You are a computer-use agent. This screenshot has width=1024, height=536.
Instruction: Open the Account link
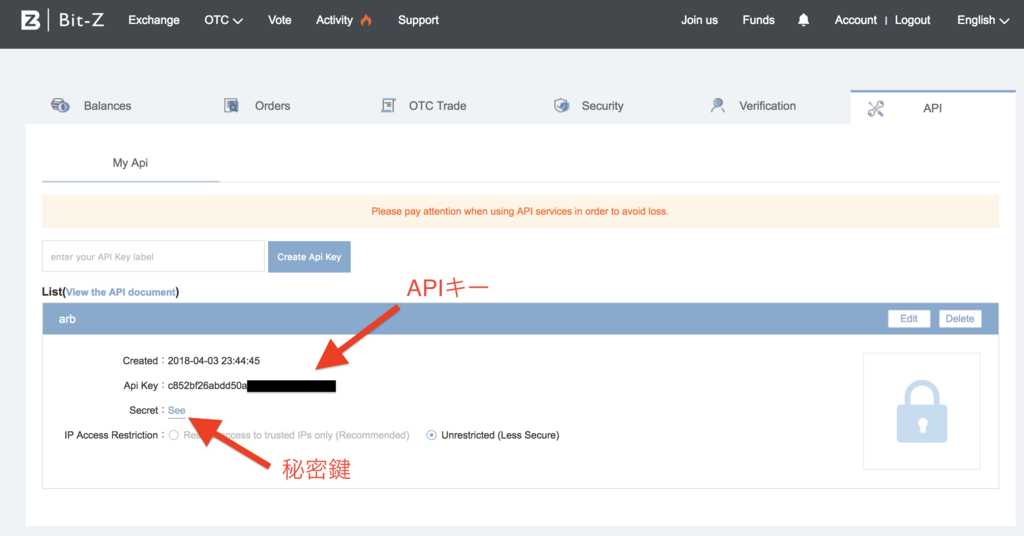(856, 20)
